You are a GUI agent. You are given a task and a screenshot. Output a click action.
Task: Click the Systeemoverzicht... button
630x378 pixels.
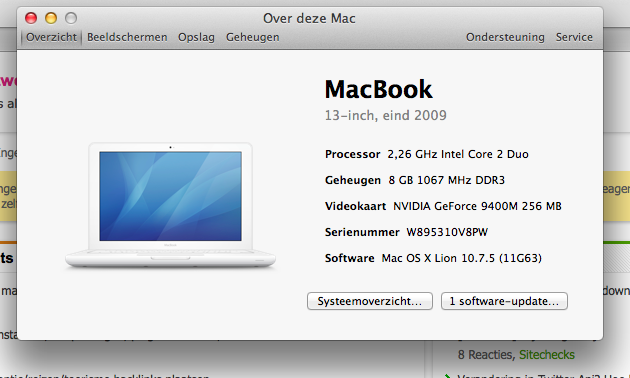pos(370,301)
